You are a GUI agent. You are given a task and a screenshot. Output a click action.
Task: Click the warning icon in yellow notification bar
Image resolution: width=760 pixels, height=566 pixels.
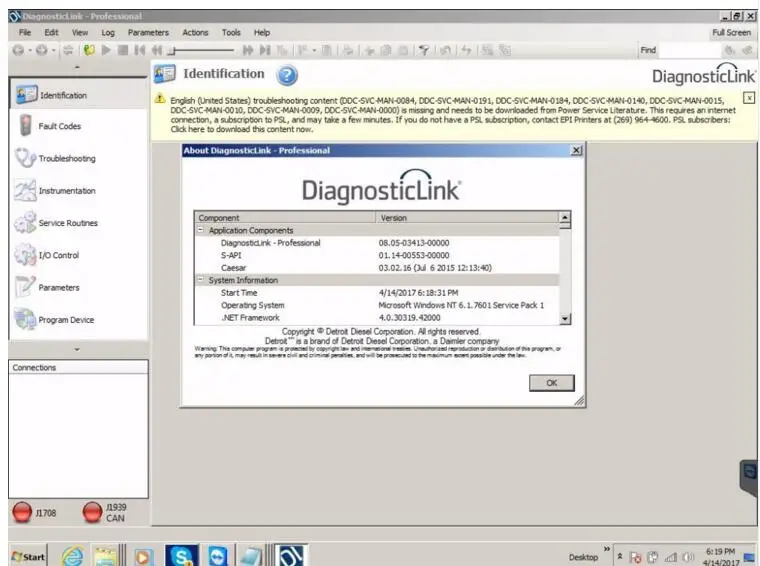tap(160, 99)
